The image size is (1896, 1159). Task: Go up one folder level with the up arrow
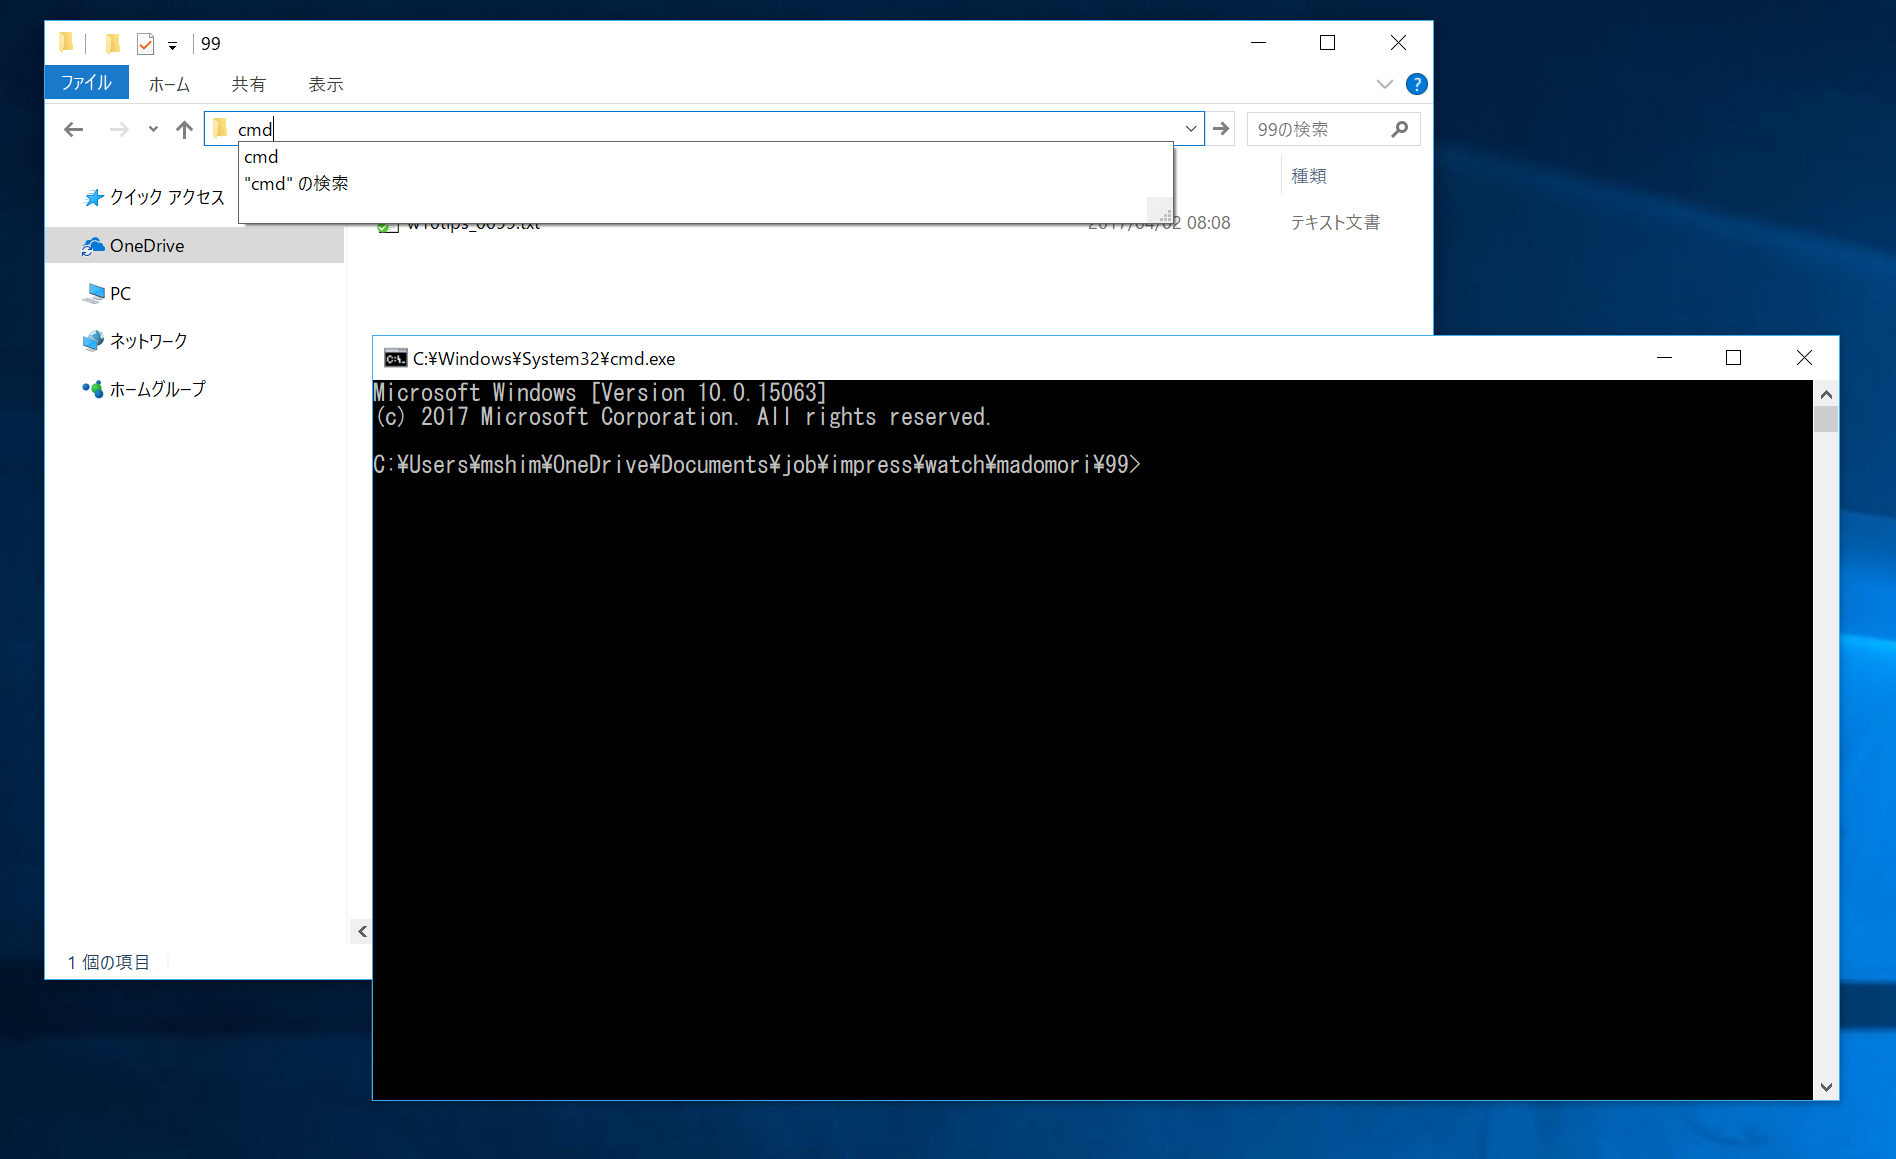185,129
